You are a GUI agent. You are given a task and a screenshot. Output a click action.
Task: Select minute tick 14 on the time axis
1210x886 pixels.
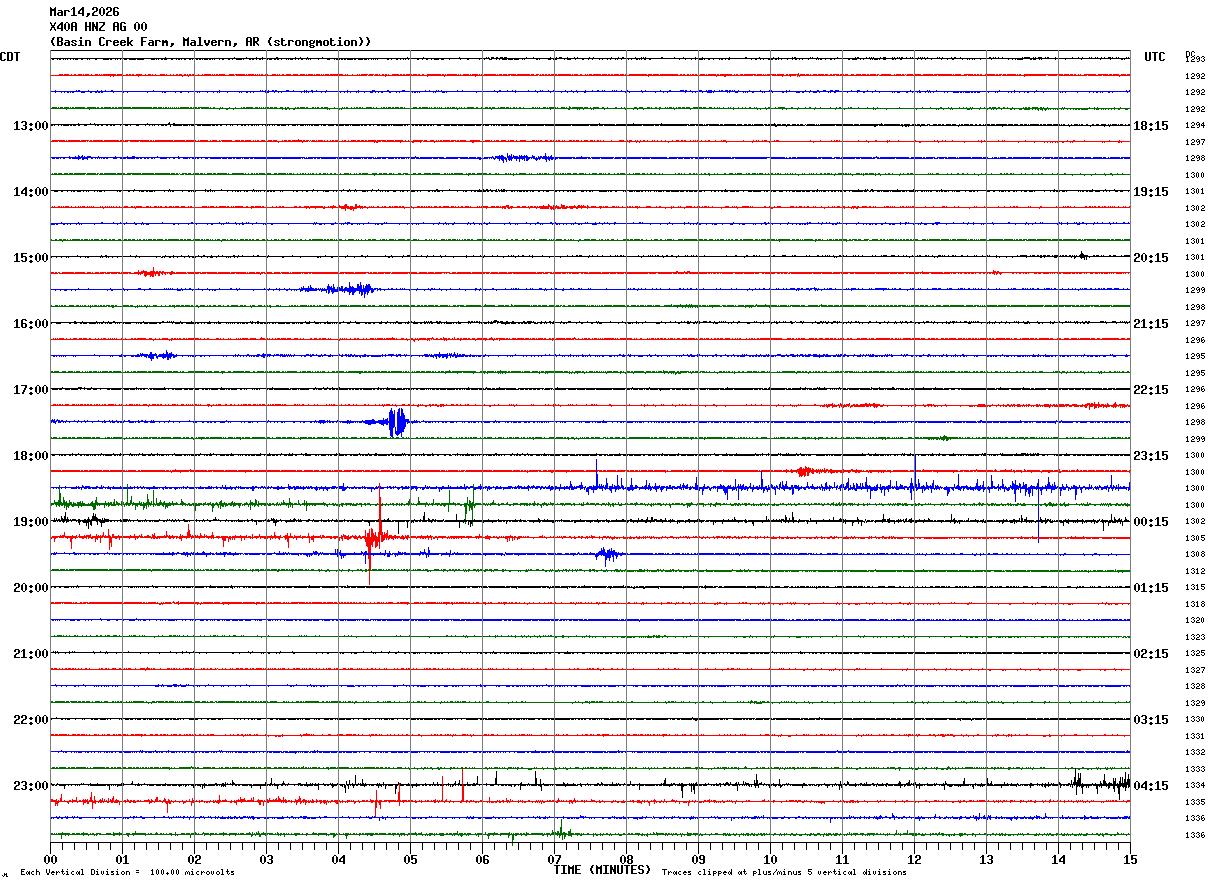point(1058,859)
